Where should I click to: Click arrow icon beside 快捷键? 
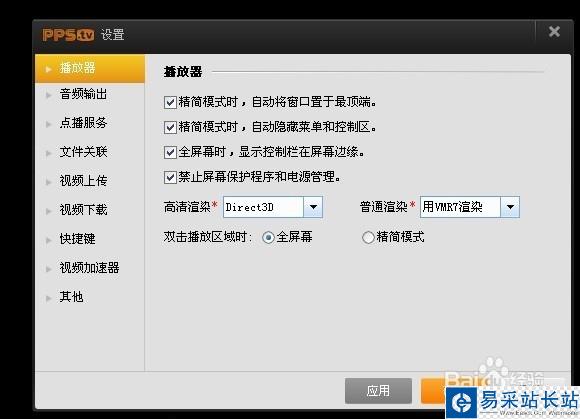pos(48,240)
